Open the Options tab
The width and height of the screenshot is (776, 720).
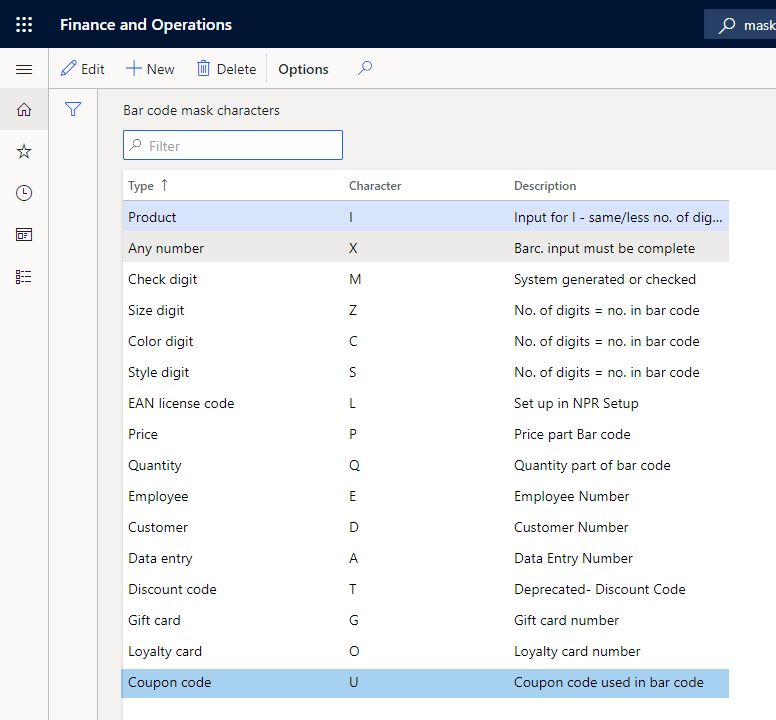pos(303,69)
